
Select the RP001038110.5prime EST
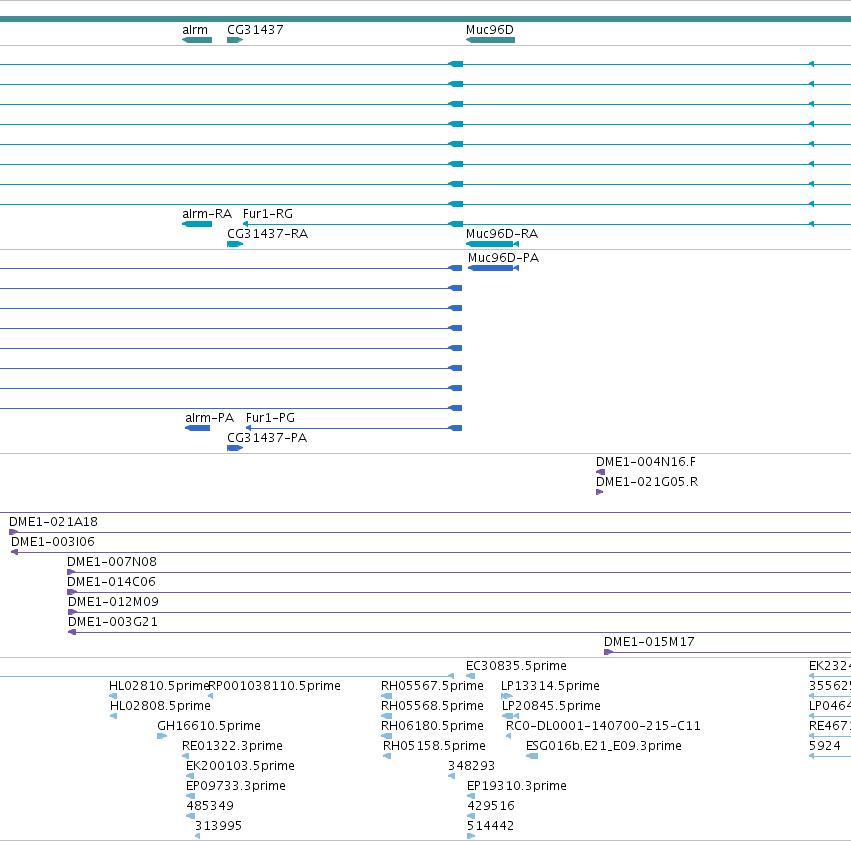[211, 696]
